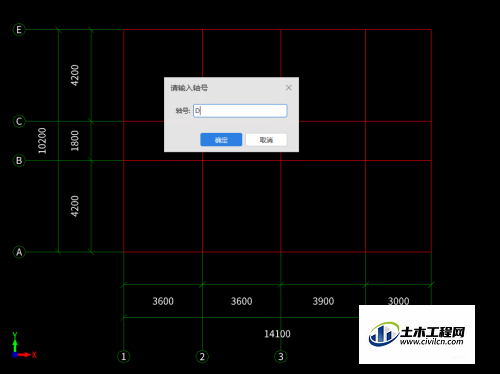The image size is (500, 374).
Task: Select axis bubble 3
Action: (x=281, y=357)
